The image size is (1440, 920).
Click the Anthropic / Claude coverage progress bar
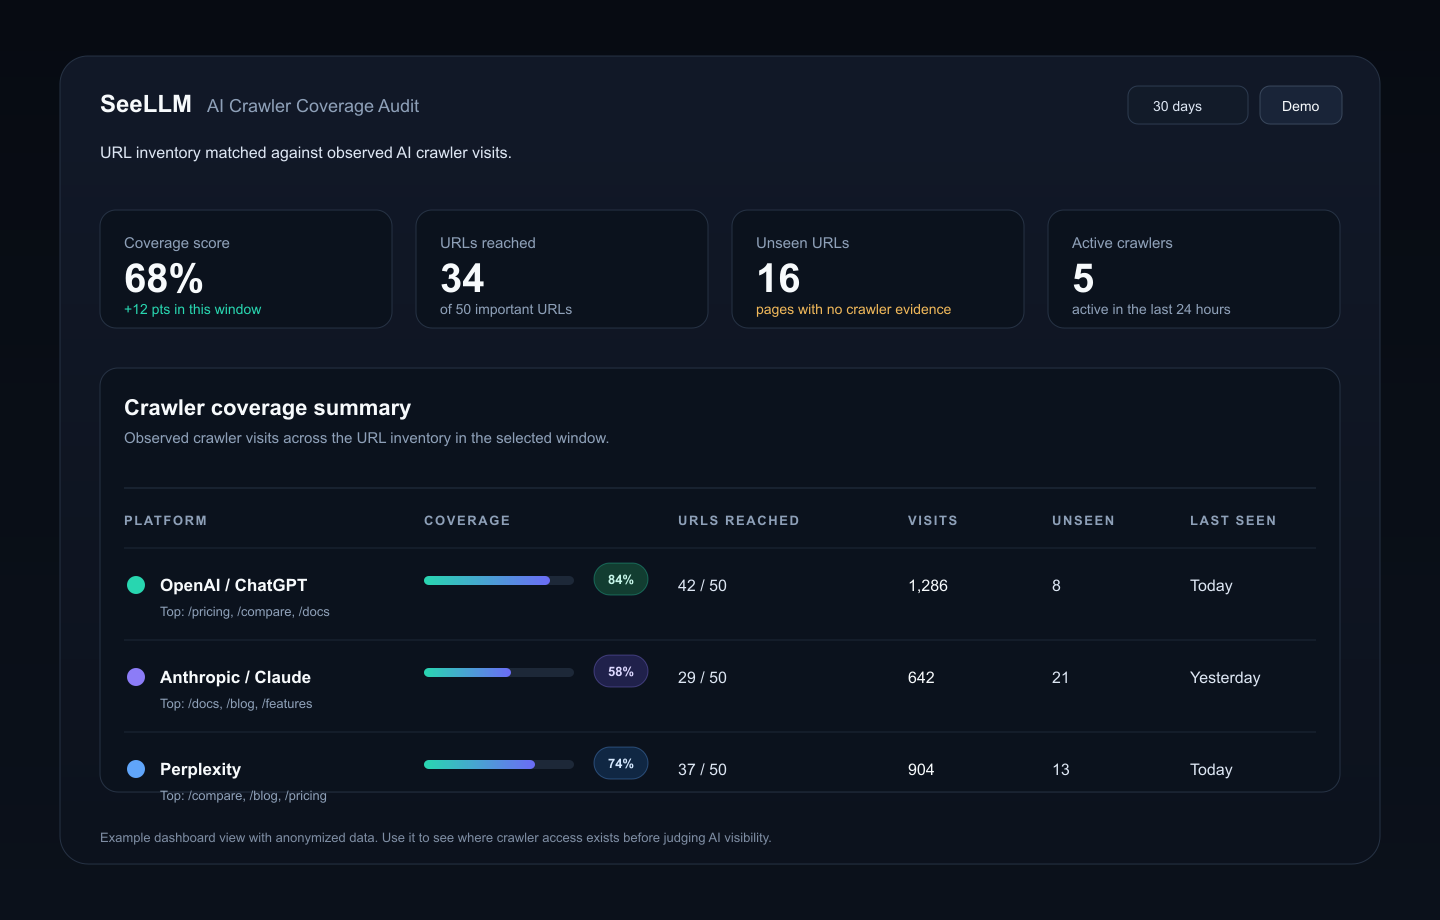(499, 672)
